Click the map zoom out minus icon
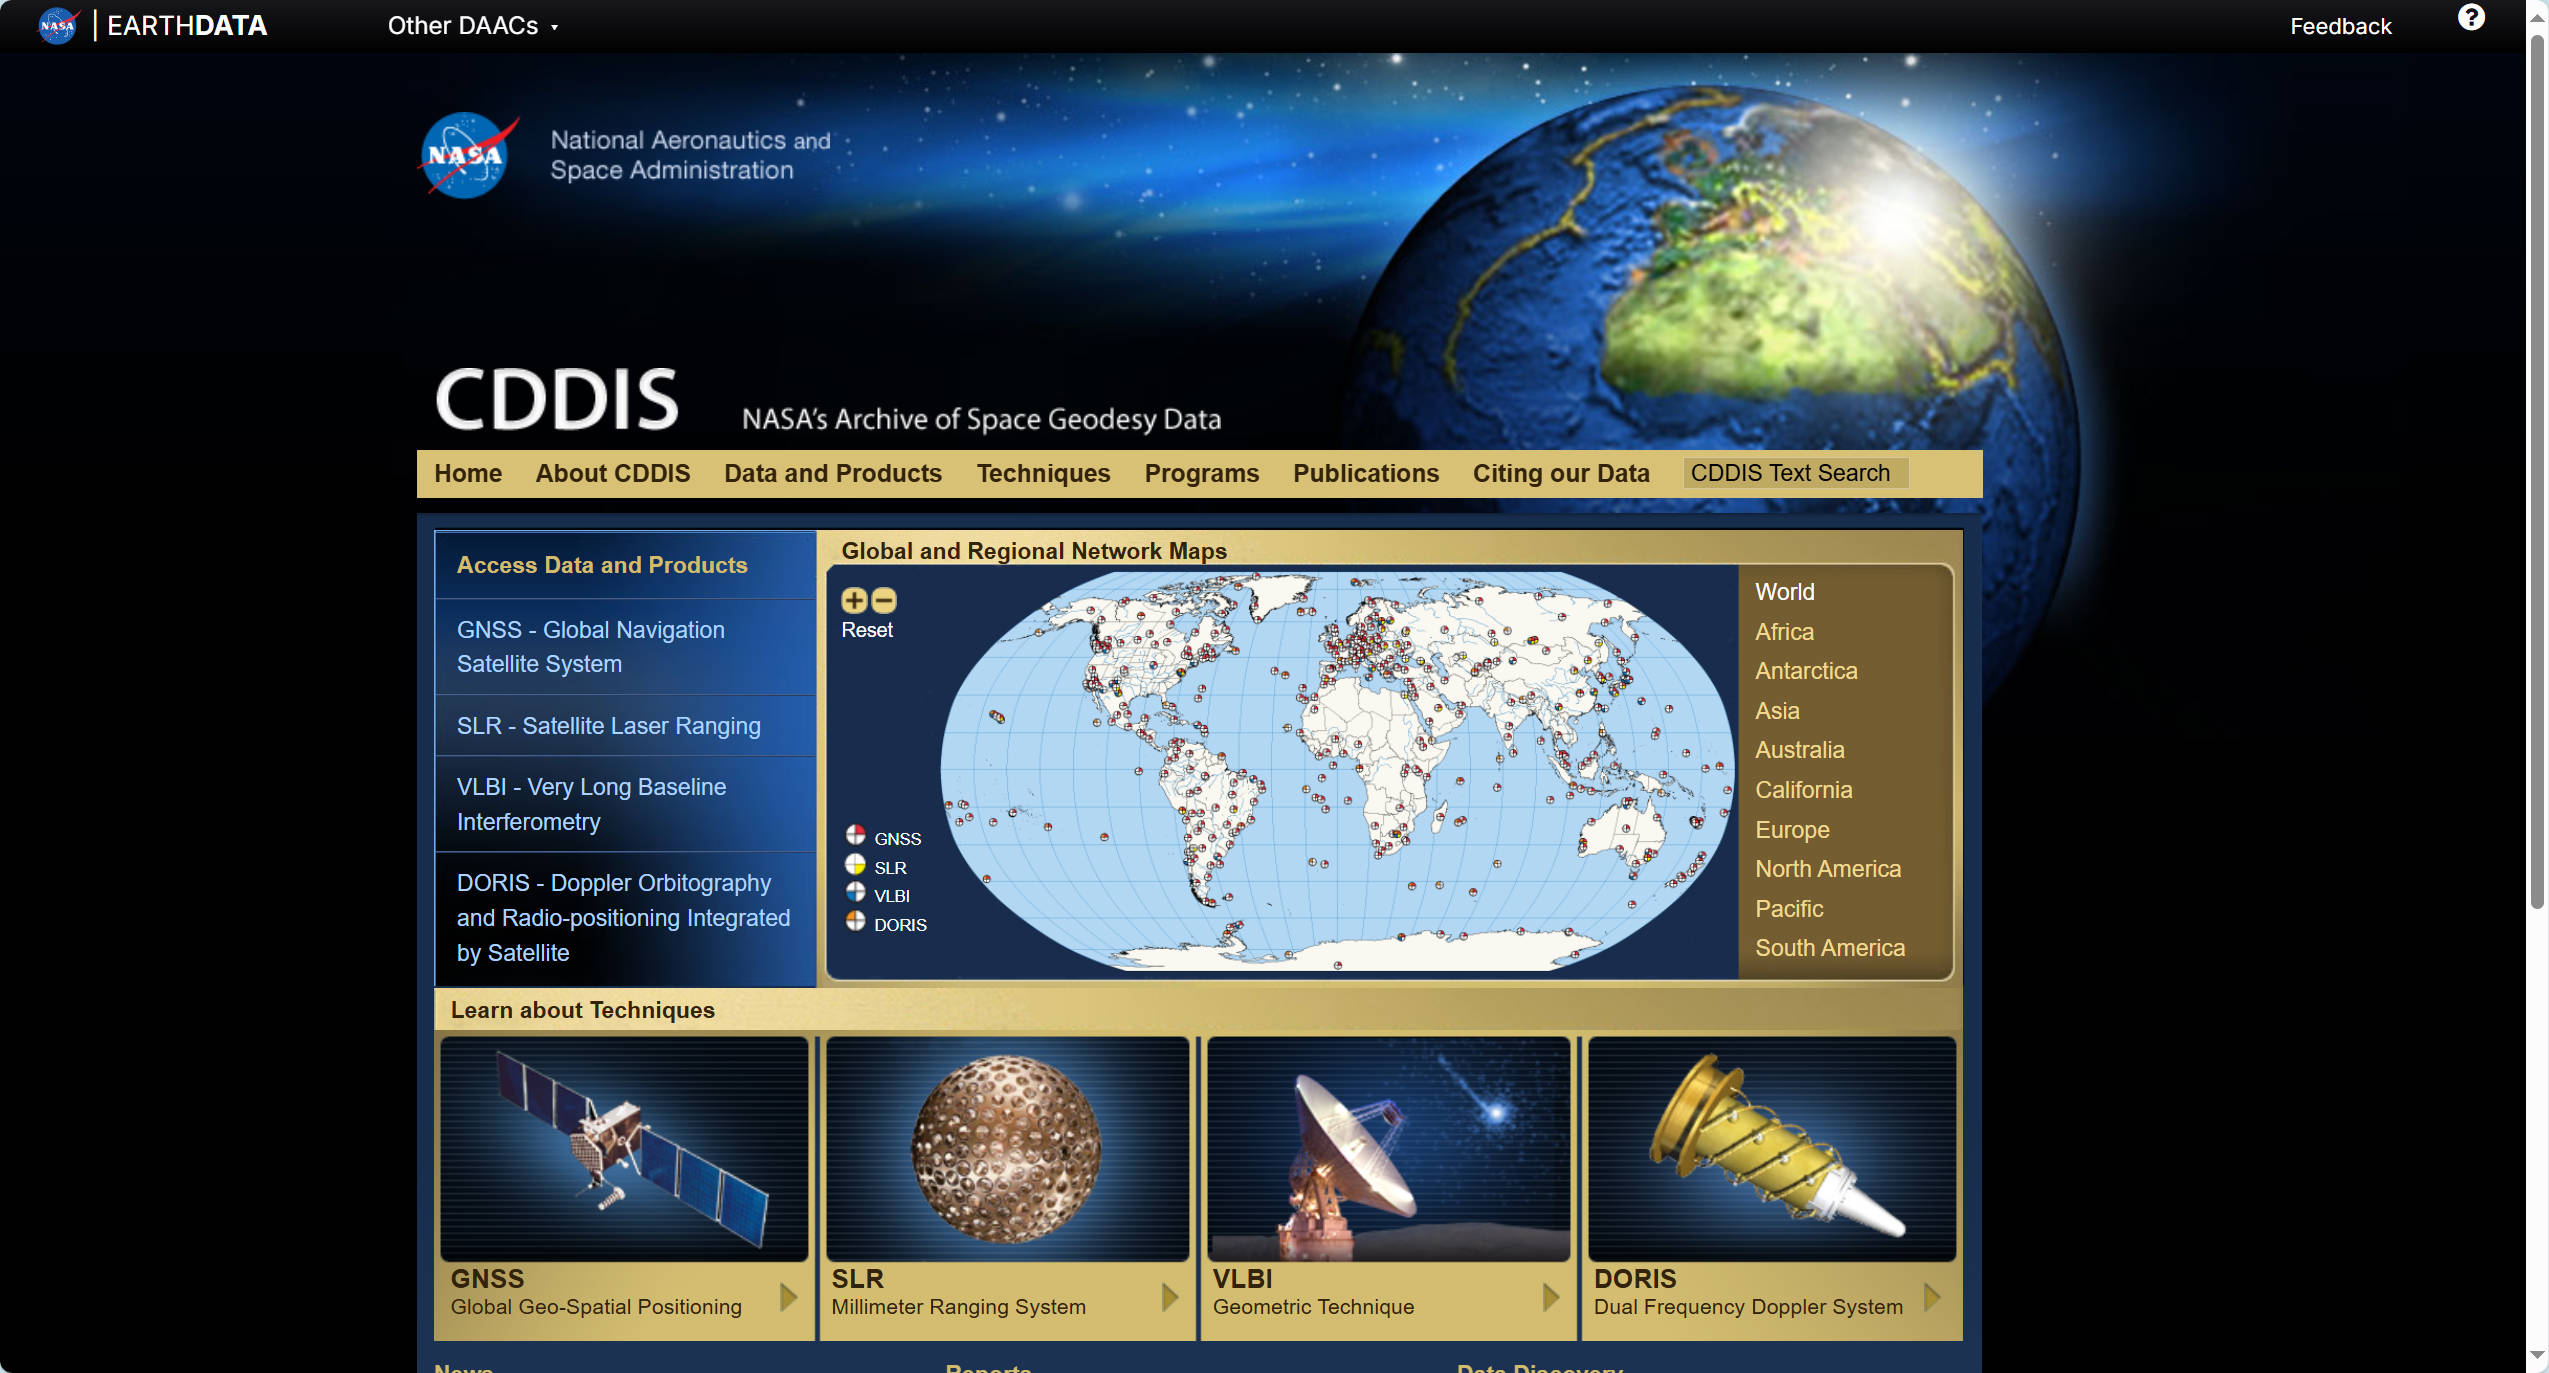2549x1373 pixels. coord(884,600)
